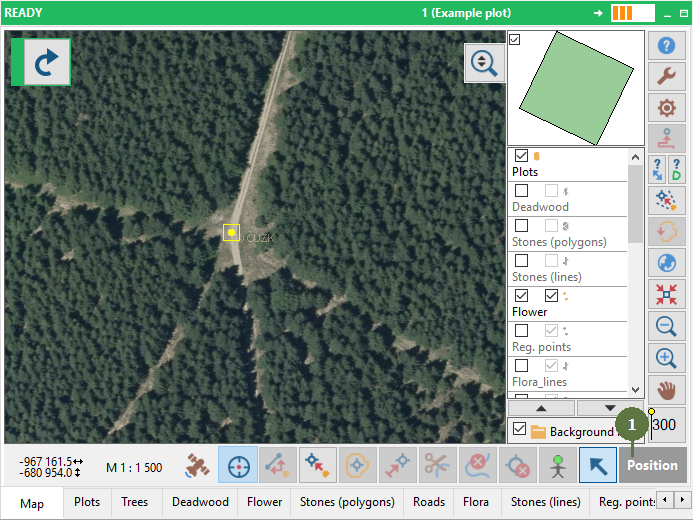Viewport: 693px width, 520px height.
Task: Uncheck the Flower layer first checkbox
Action: point(522,295)
